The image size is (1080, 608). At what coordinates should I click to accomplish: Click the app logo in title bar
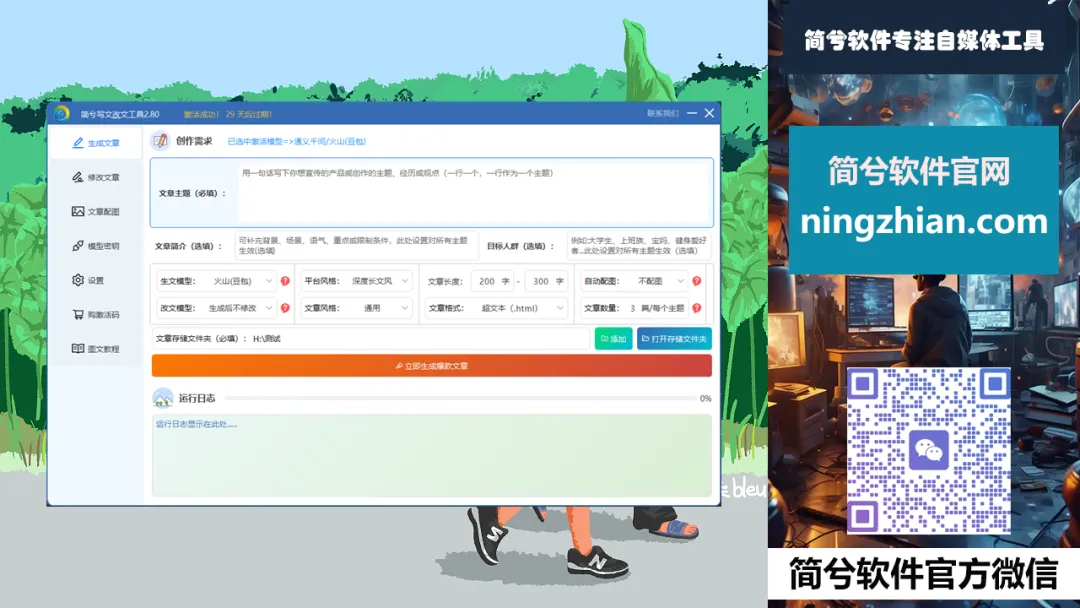(62, 114)
